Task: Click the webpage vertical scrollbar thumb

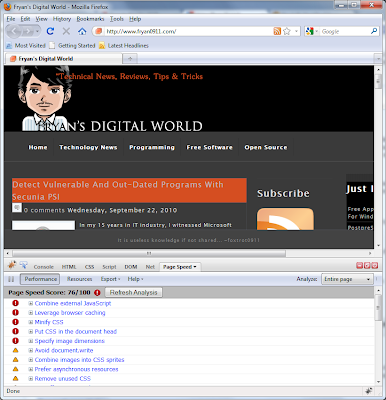Action: [378, 82]
